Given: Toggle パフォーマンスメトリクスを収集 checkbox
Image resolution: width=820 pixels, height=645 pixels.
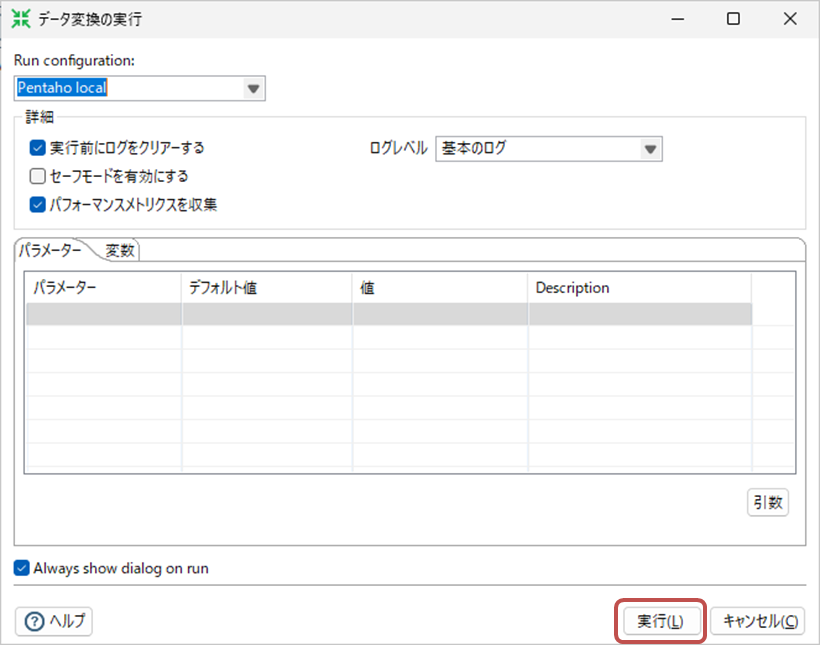Looking at the screenshot, I should tap(38, 205).
